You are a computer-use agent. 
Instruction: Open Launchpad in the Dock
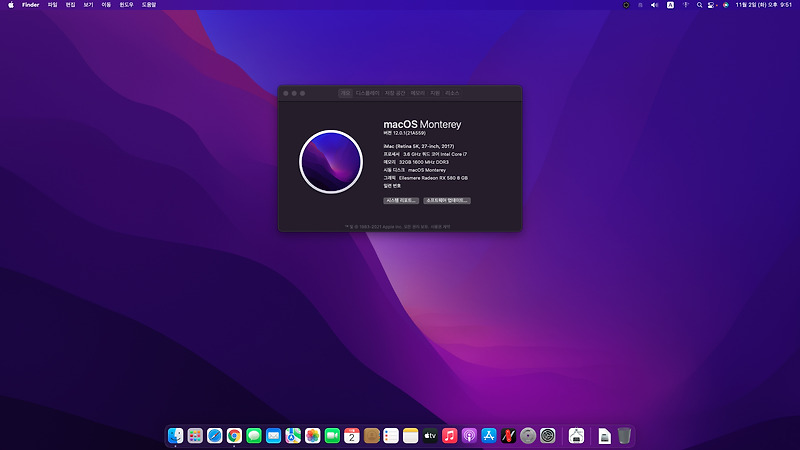(x=195, y=436)
